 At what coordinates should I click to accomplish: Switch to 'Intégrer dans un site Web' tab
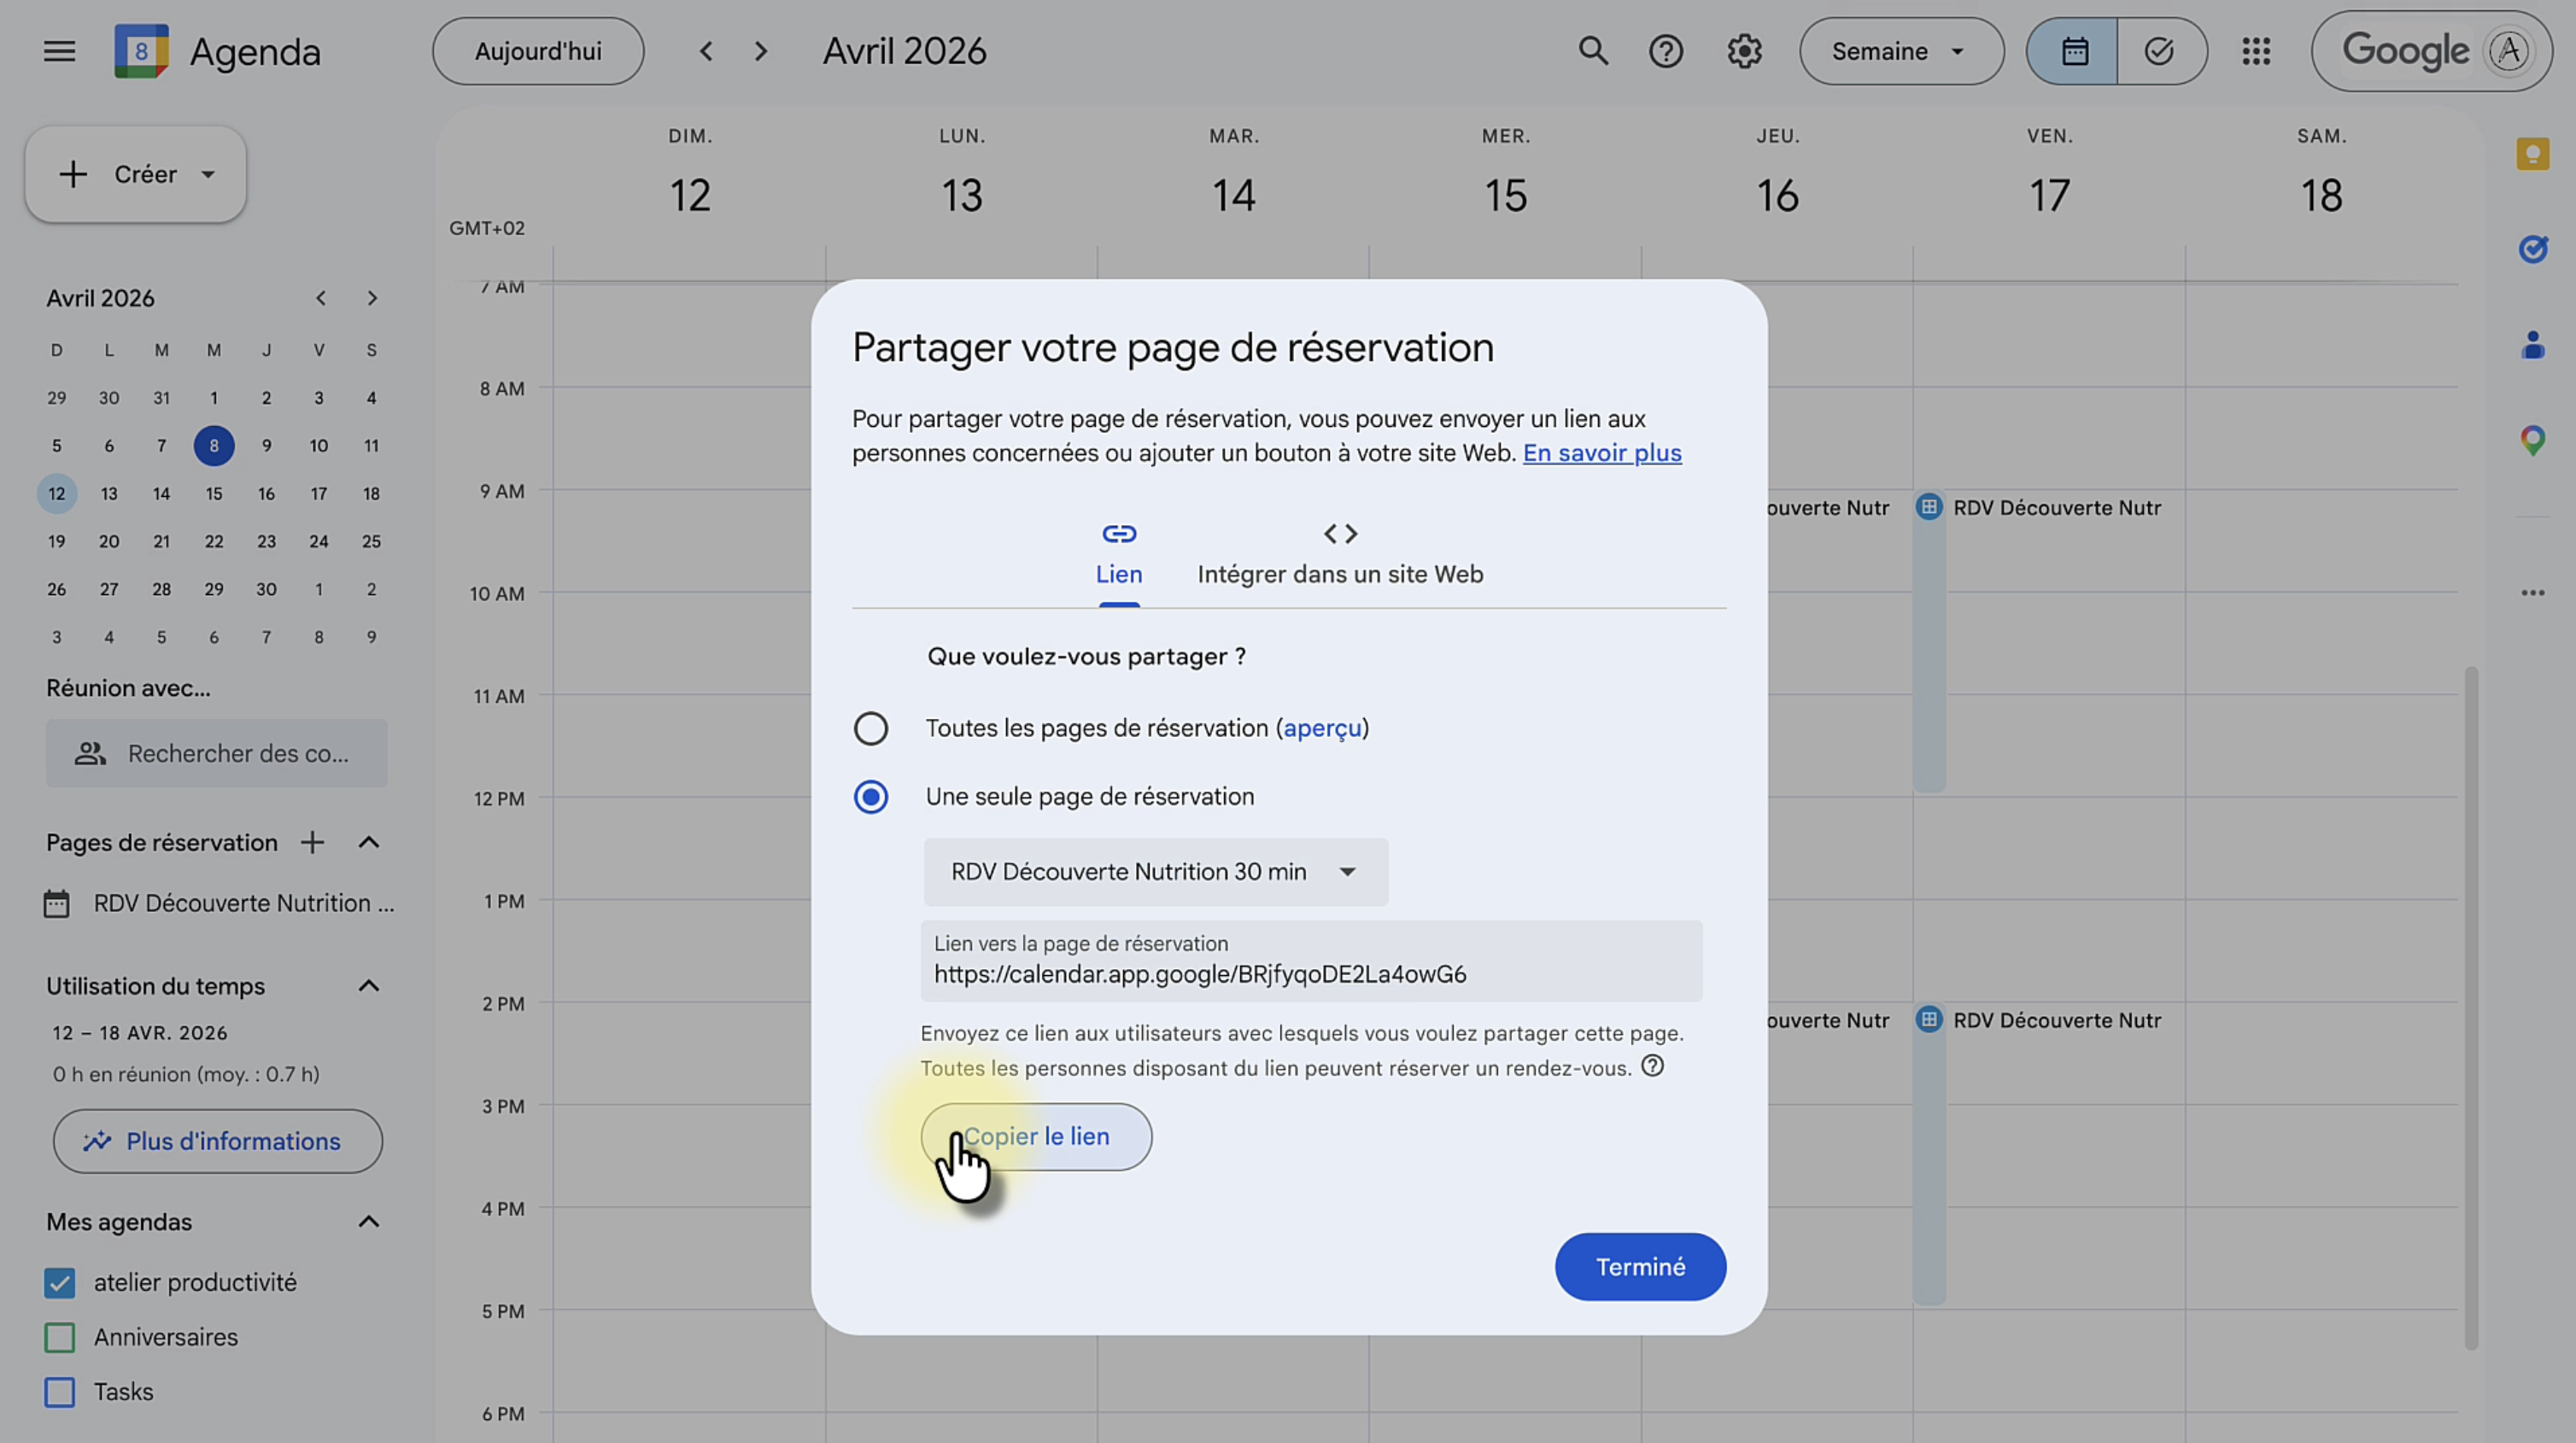1340,555
